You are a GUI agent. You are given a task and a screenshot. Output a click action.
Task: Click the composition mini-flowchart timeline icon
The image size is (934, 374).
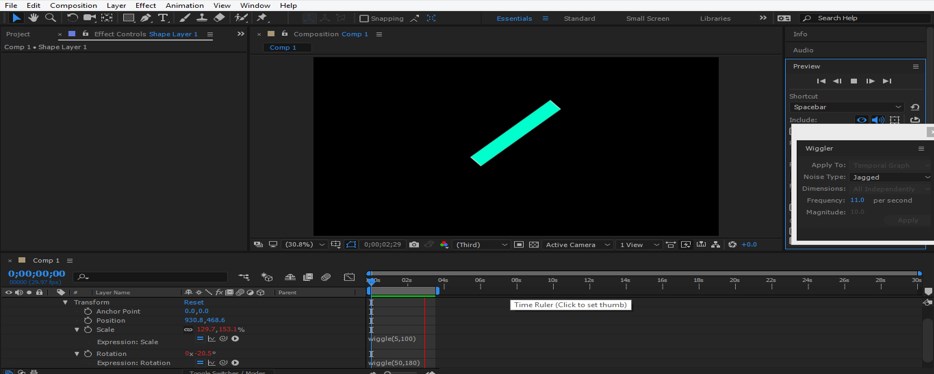(244, 277)
